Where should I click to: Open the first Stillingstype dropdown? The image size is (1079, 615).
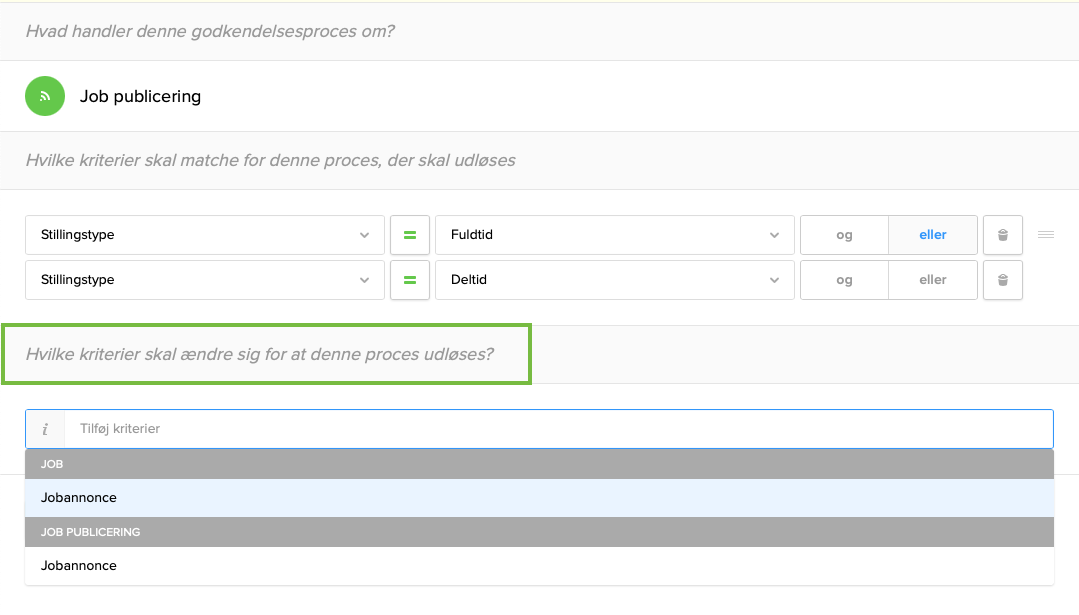(x=204, y=235)
